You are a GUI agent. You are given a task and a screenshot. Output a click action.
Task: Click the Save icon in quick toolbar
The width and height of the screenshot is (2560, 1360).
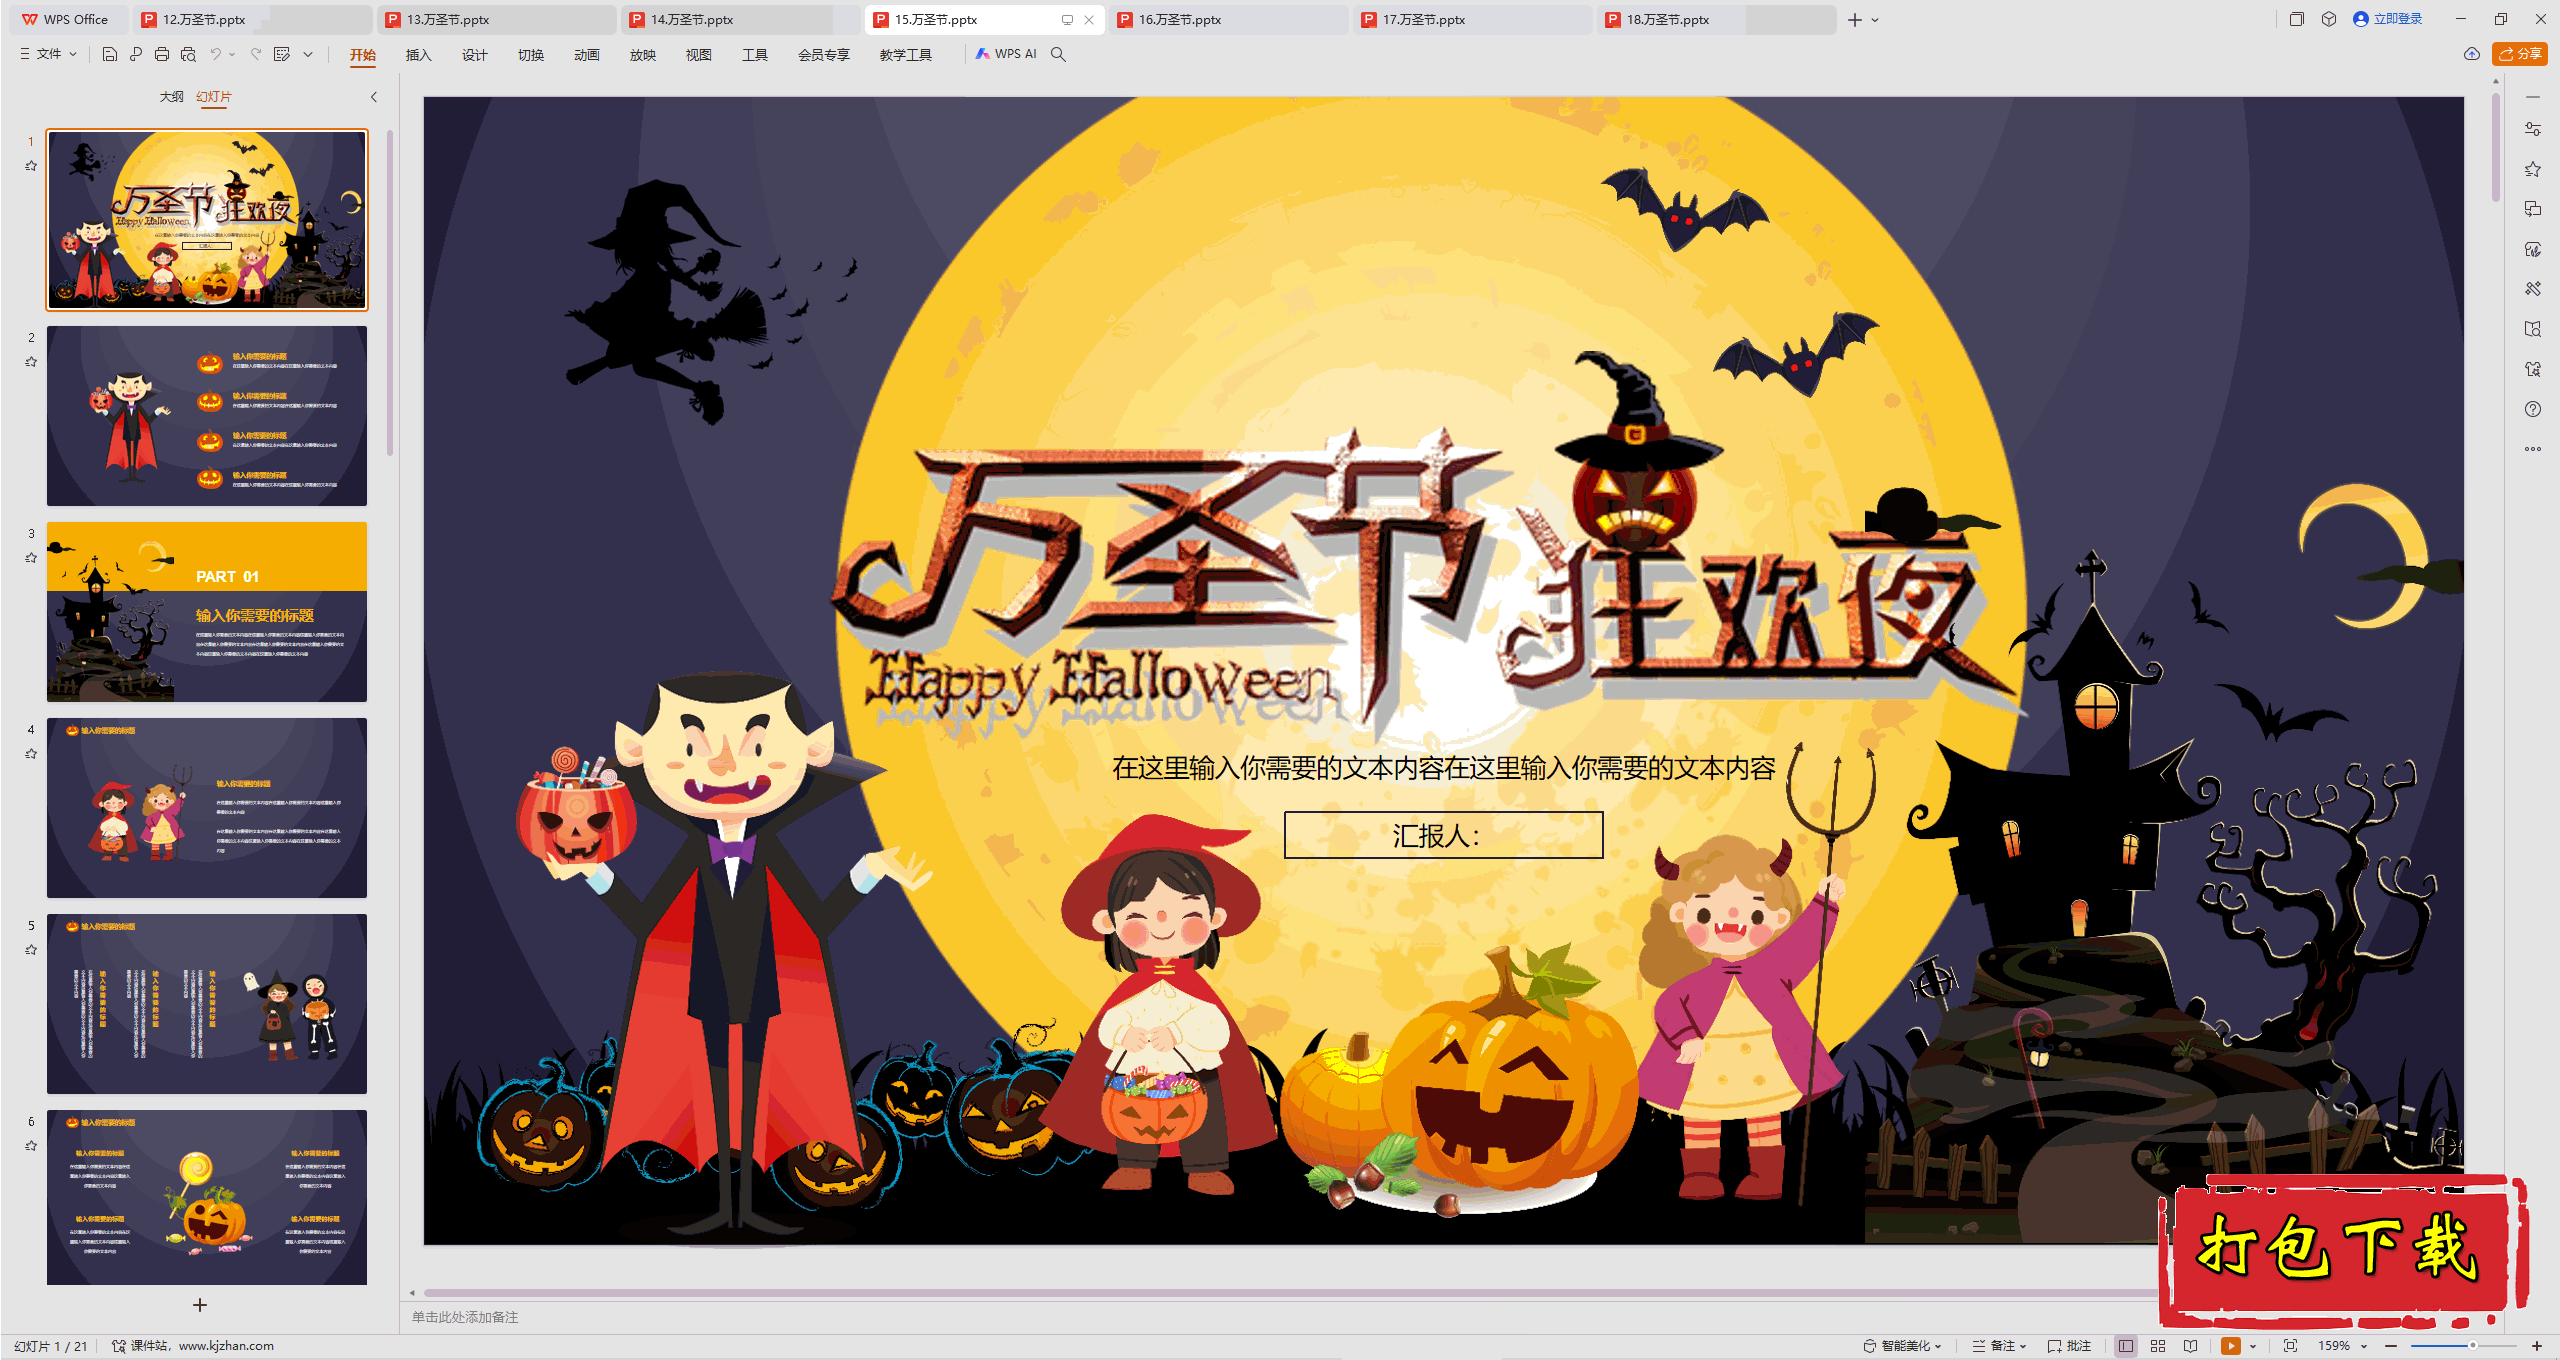coord(110,54)
